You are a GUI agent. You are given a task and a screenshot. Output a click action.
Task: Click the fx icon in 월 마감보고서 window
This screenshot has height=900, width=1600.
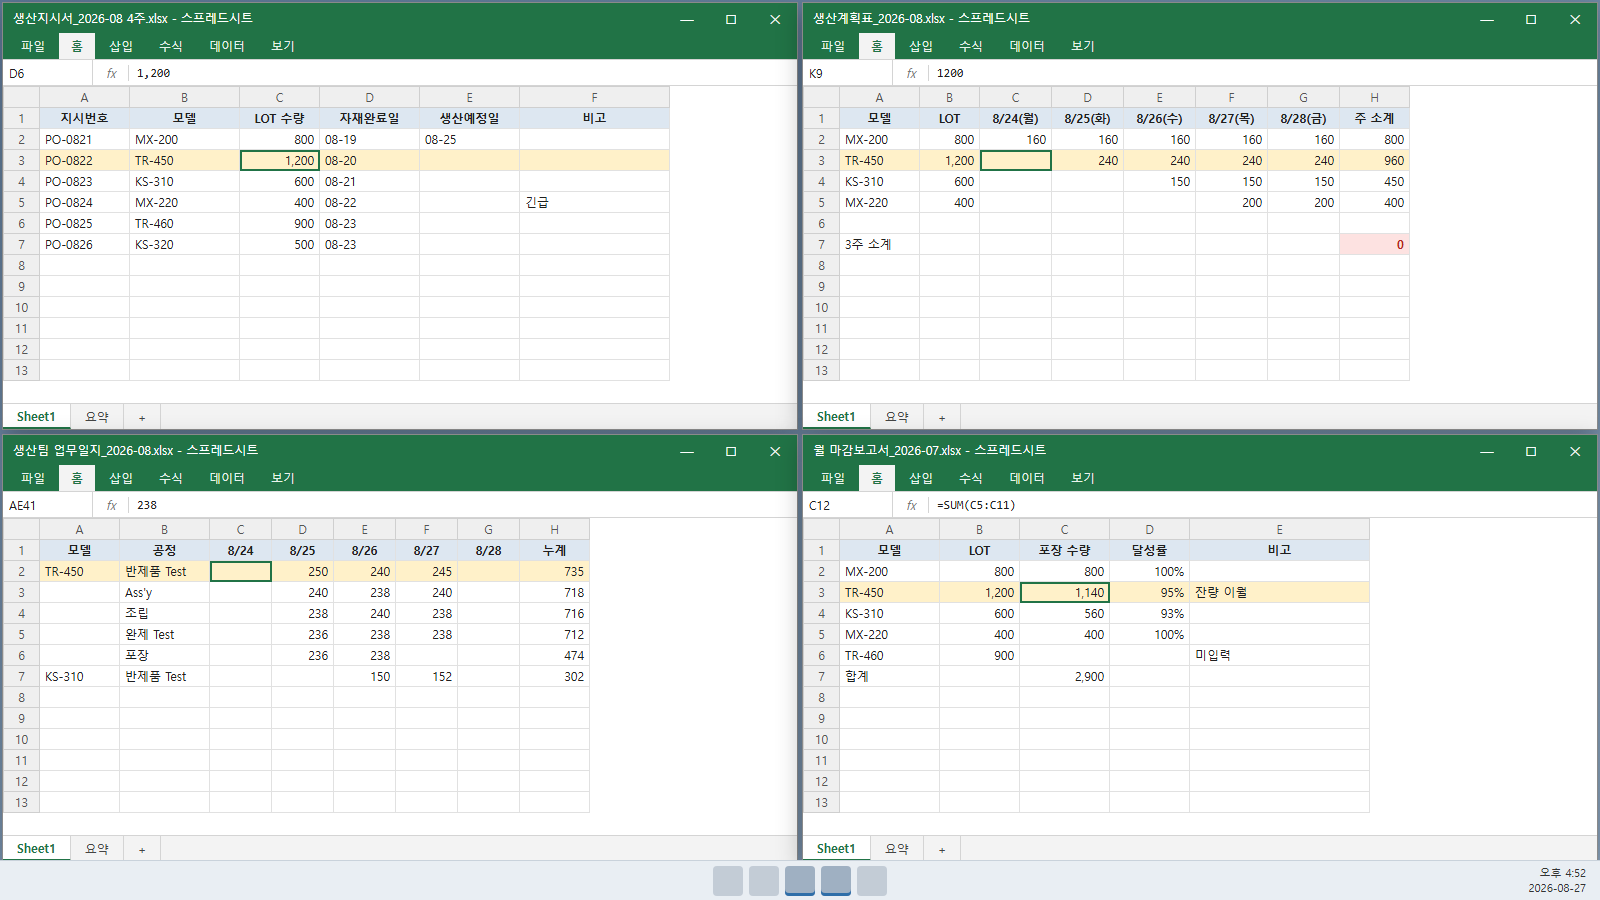tap(912, 505)
